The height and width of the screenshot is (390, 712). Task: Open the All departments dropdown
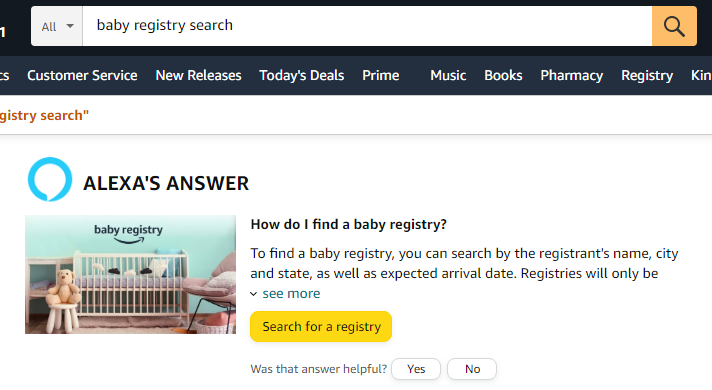point(57,26)
